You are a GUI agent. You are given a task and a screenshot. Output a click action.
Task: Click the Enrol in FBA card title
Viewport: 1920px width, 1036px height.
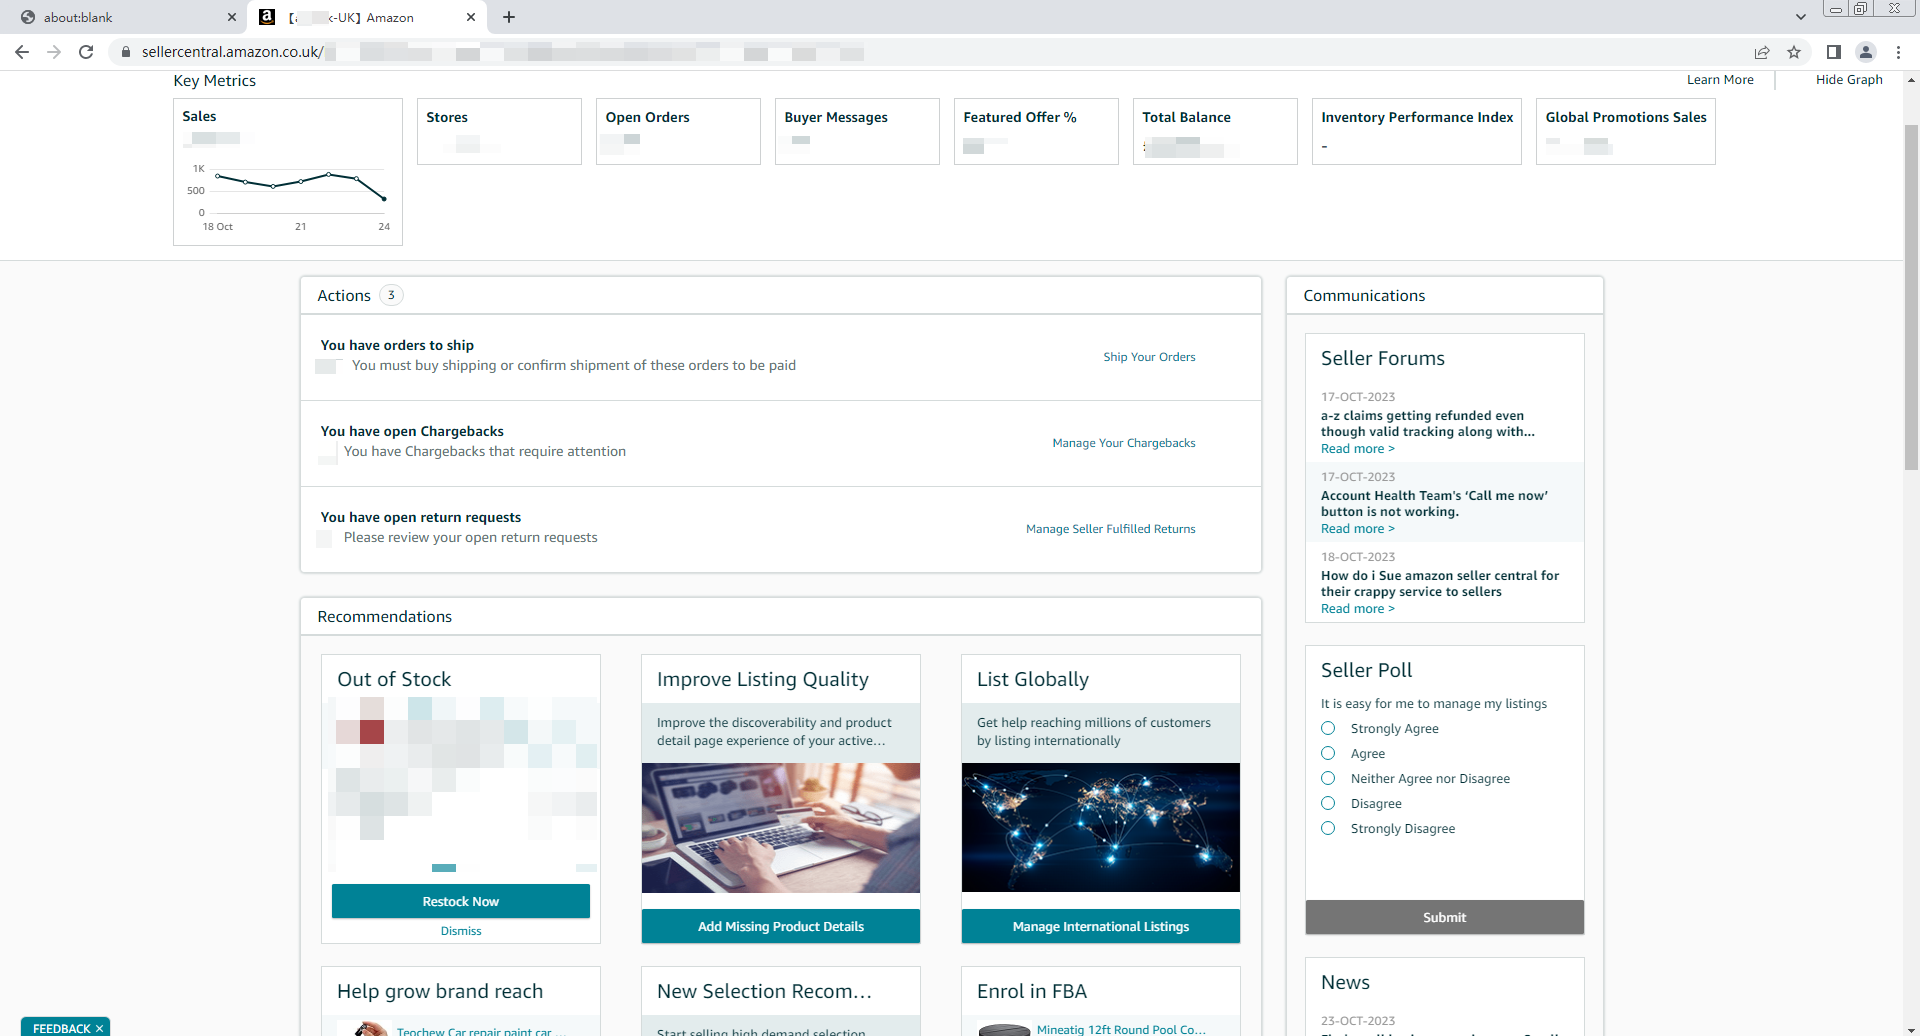point(1032,991)
